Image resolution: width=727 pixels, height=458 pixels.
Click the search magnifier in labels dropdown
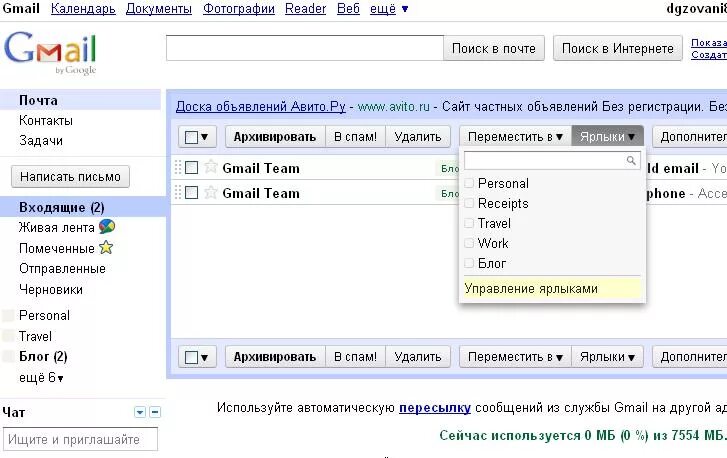631,160
